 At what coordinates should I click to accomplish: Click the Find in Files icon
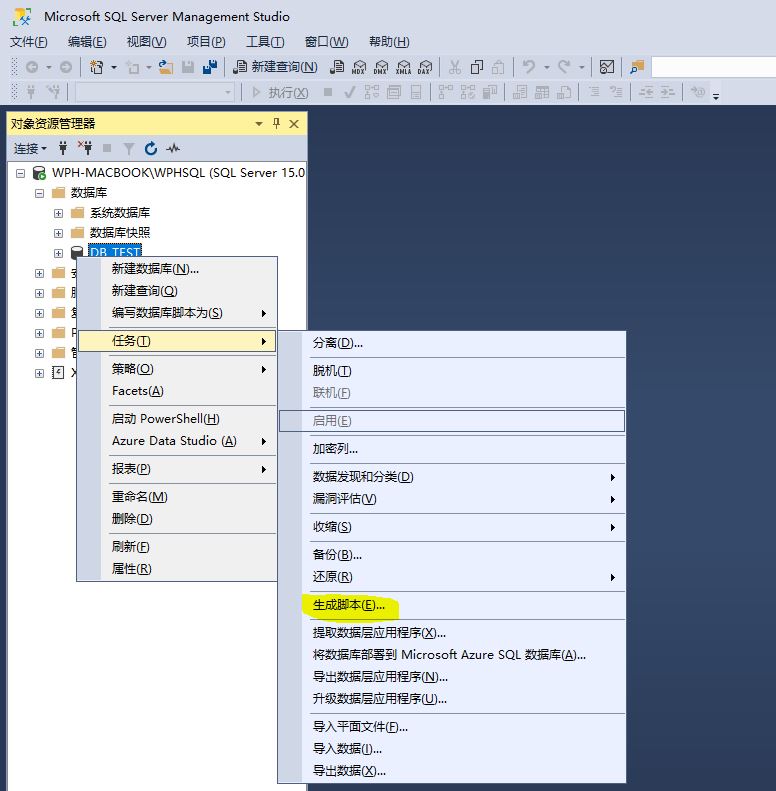coord(637,67)
